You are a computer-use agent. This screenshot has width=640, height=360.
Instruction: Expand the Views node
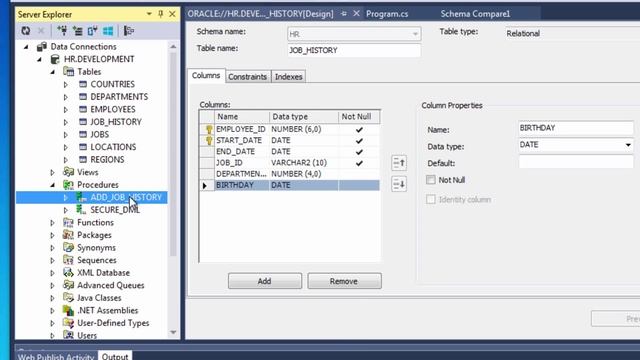point(52,172)
